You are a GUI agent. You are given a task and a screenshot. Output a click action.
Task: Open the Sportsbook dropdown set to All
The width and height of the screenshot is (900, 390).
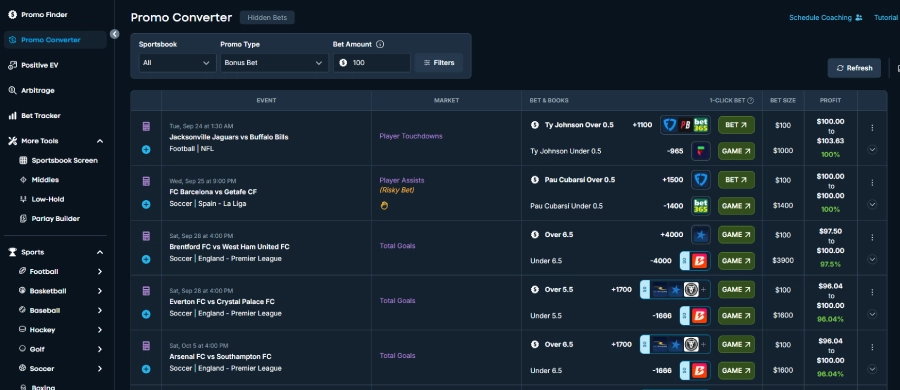point(177,63)
